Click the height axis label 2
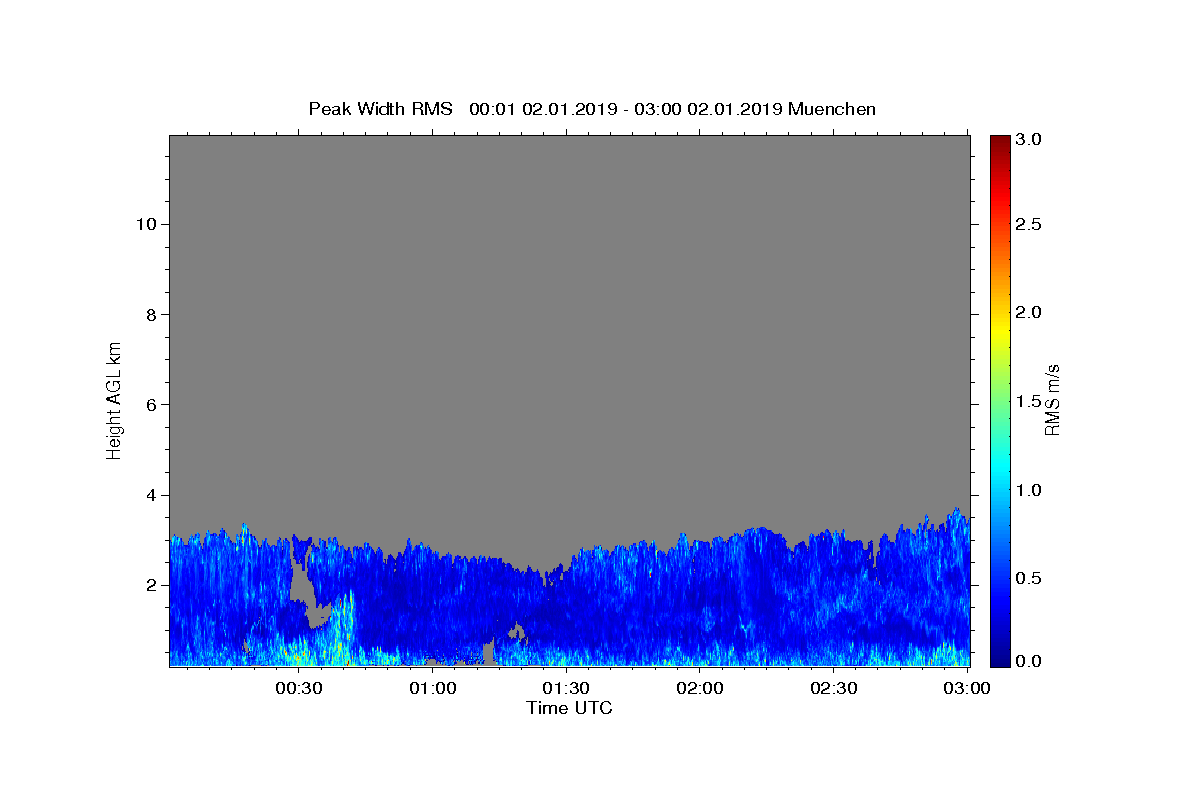Screen dimensions: 1200x800 151,585
